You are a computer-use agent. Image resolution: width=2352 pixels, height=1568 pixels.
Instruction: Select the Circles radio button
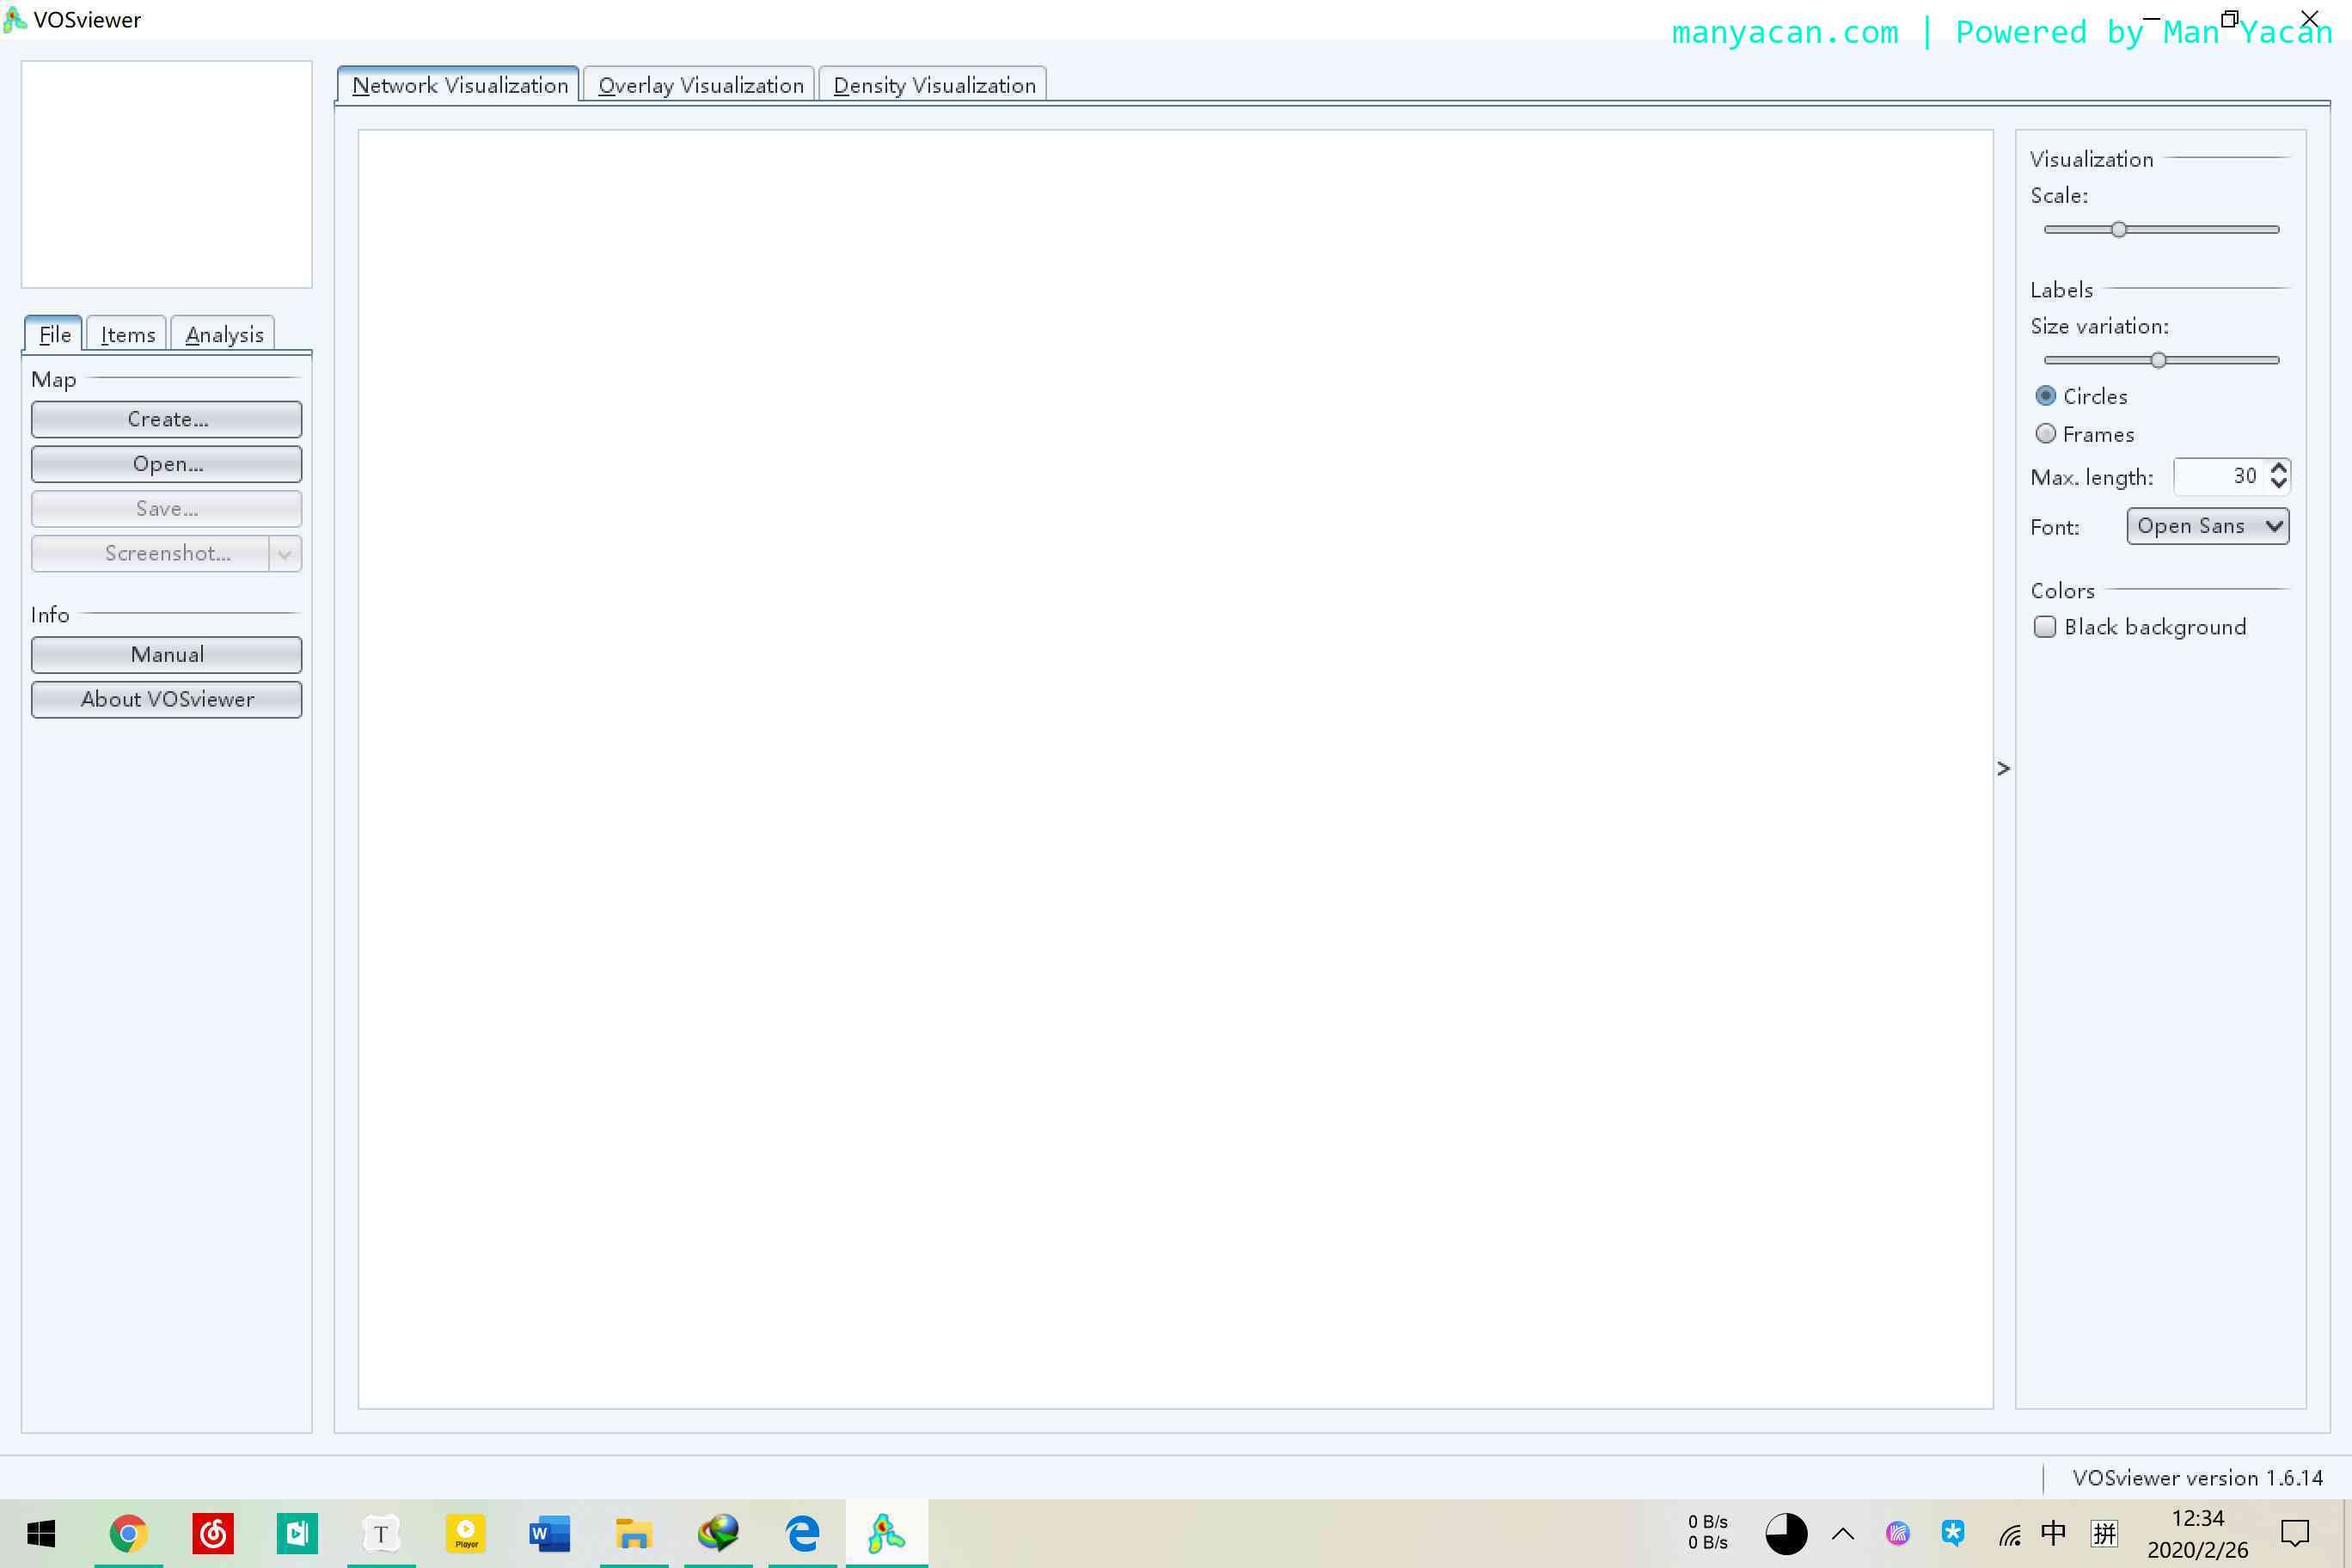2046,396
